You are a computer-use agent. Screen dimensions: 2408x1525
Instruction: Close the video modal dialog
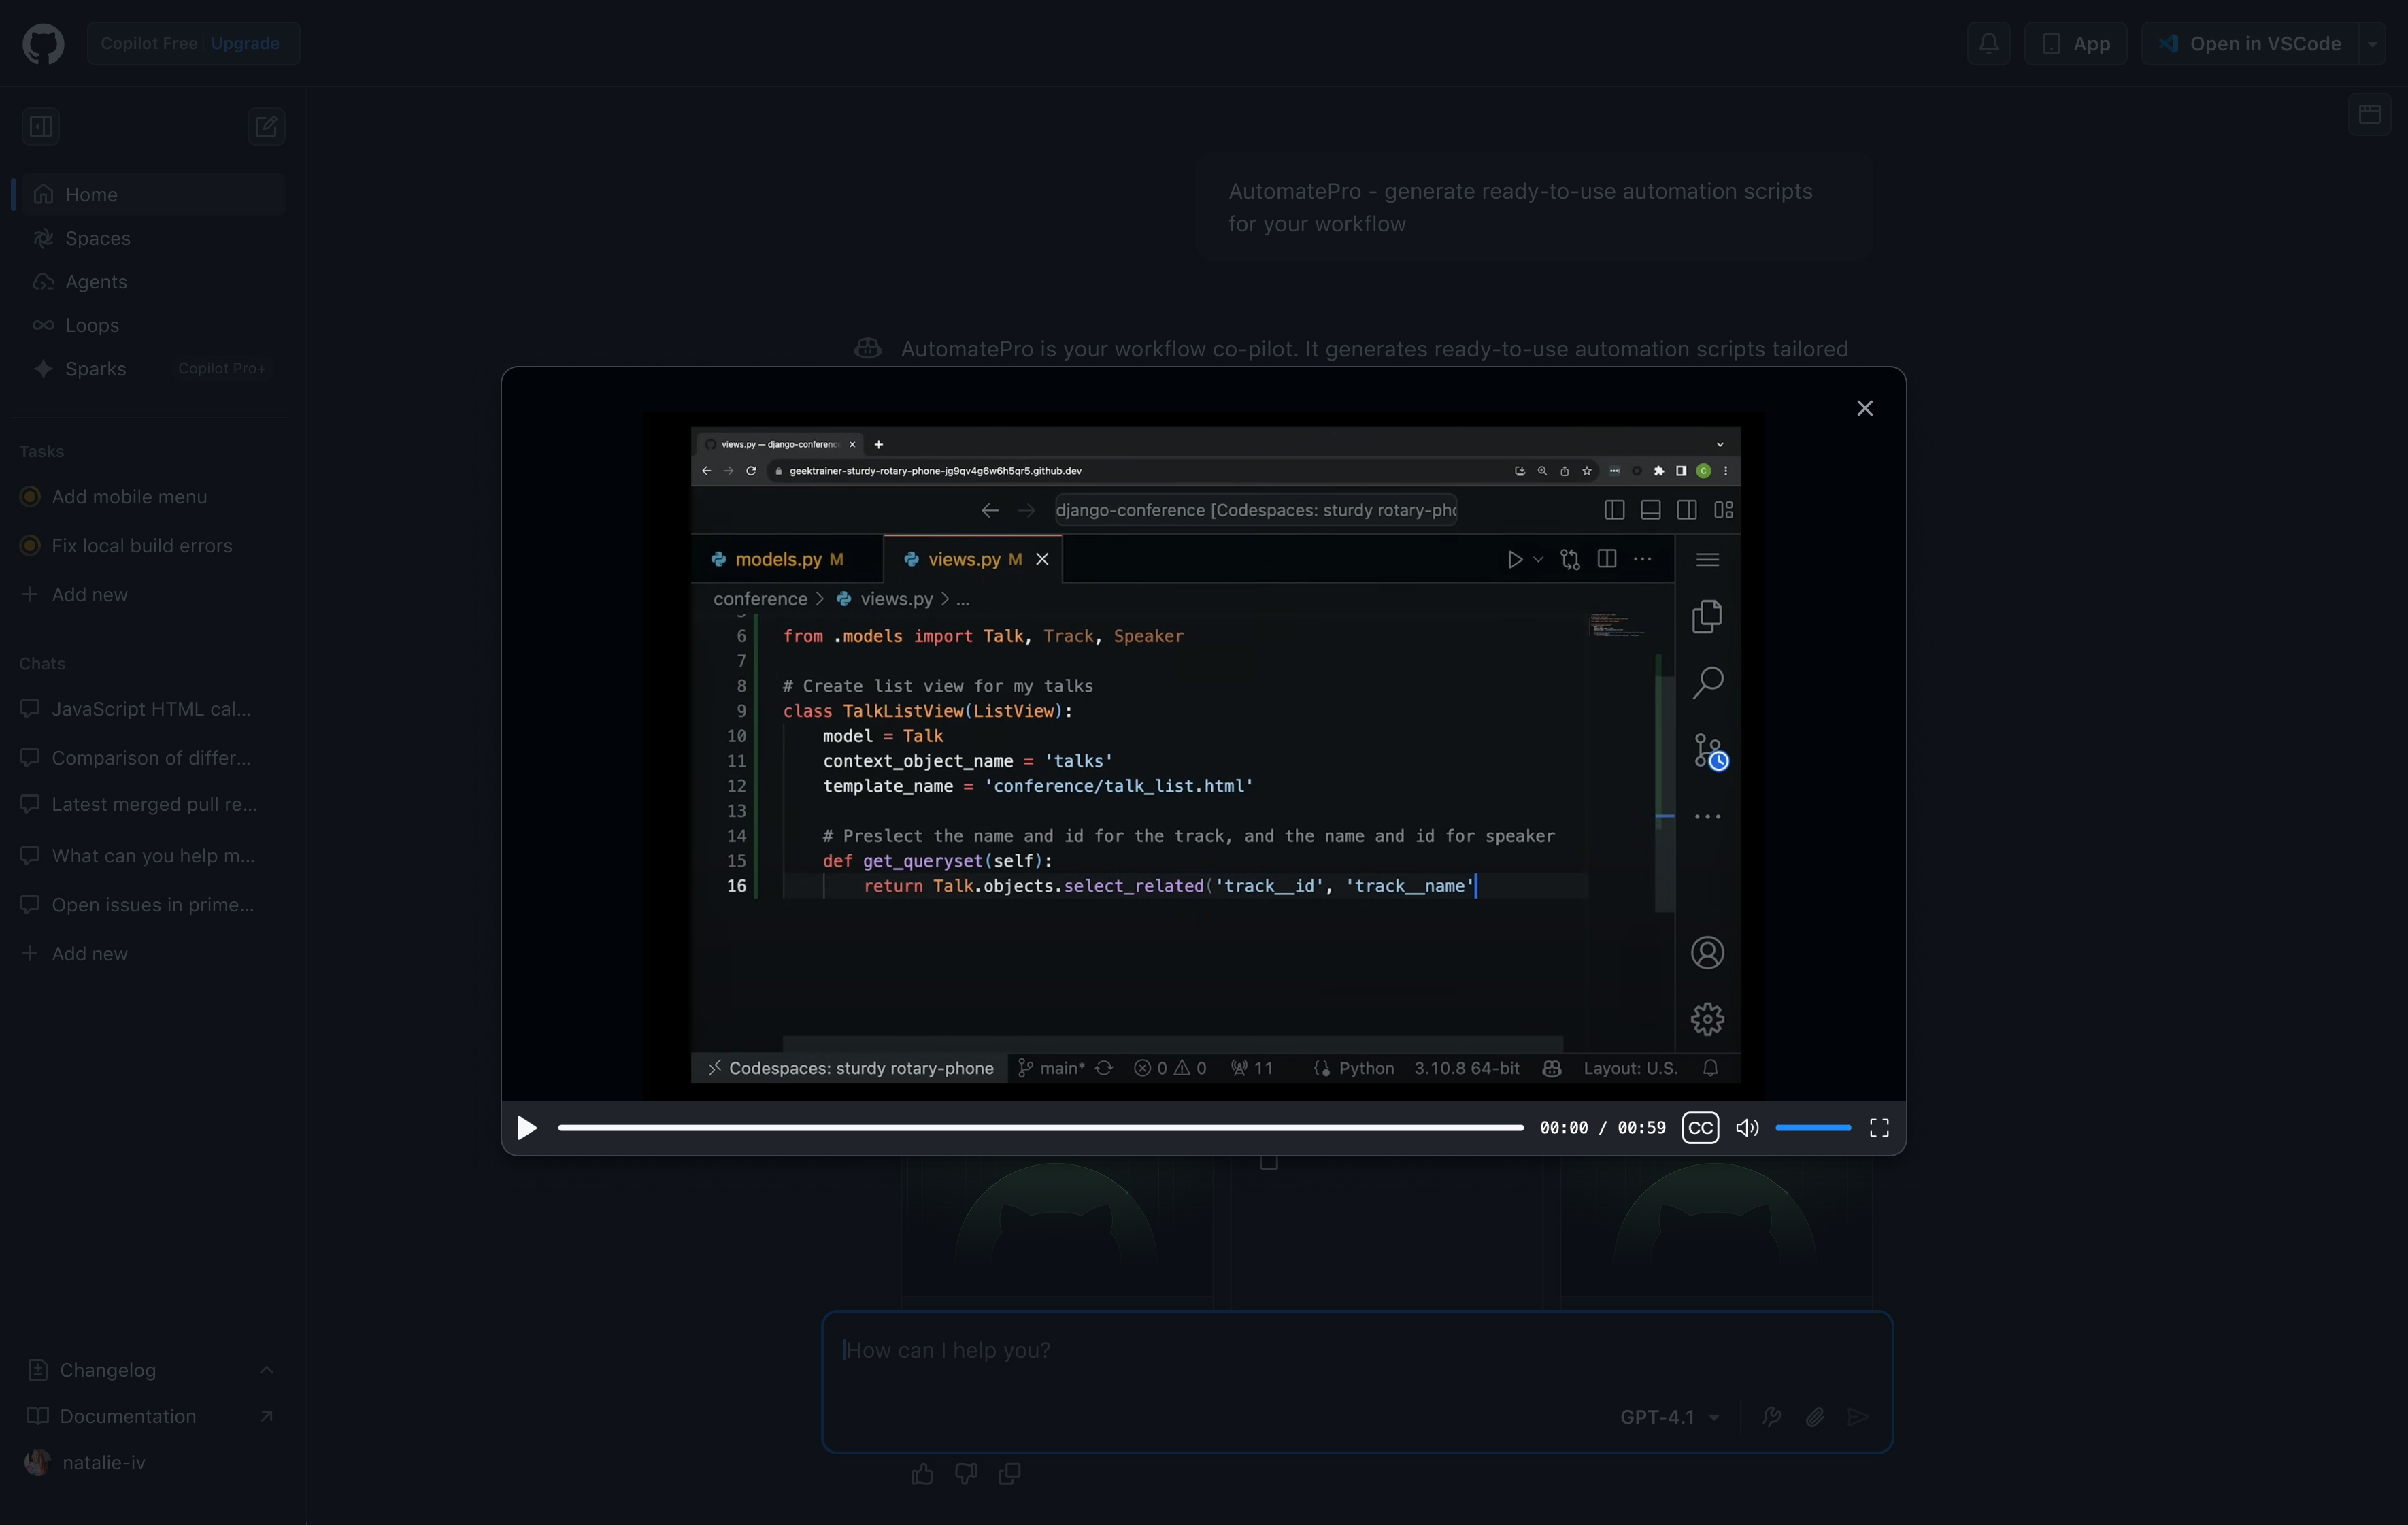[1864, 408]
